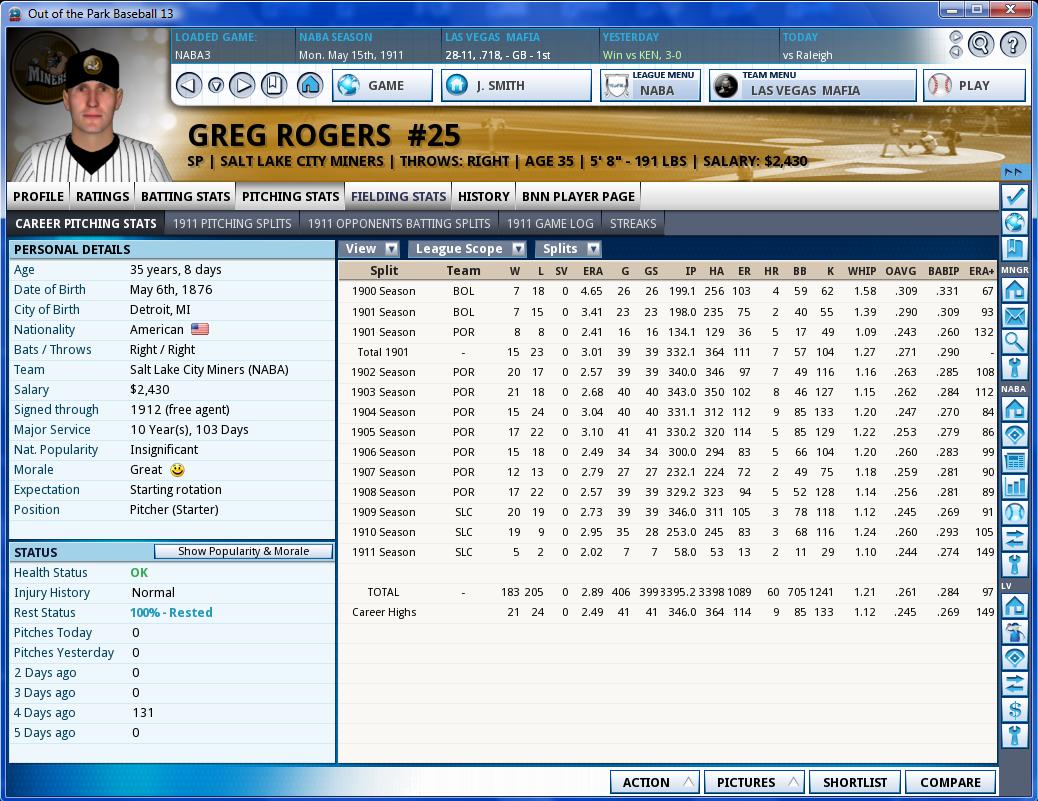Open the J. SMITH manager menu

(x=516, y=85)
